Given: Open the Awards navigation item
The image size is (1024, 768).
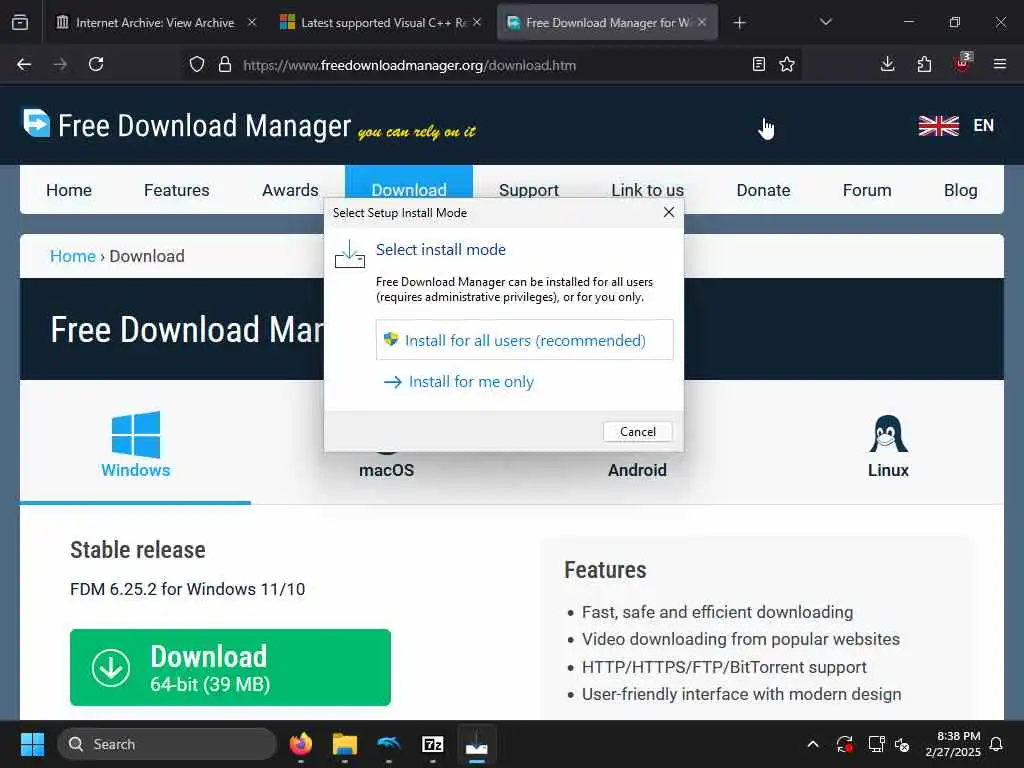Looking at the screenshot, I should [290, 190].
